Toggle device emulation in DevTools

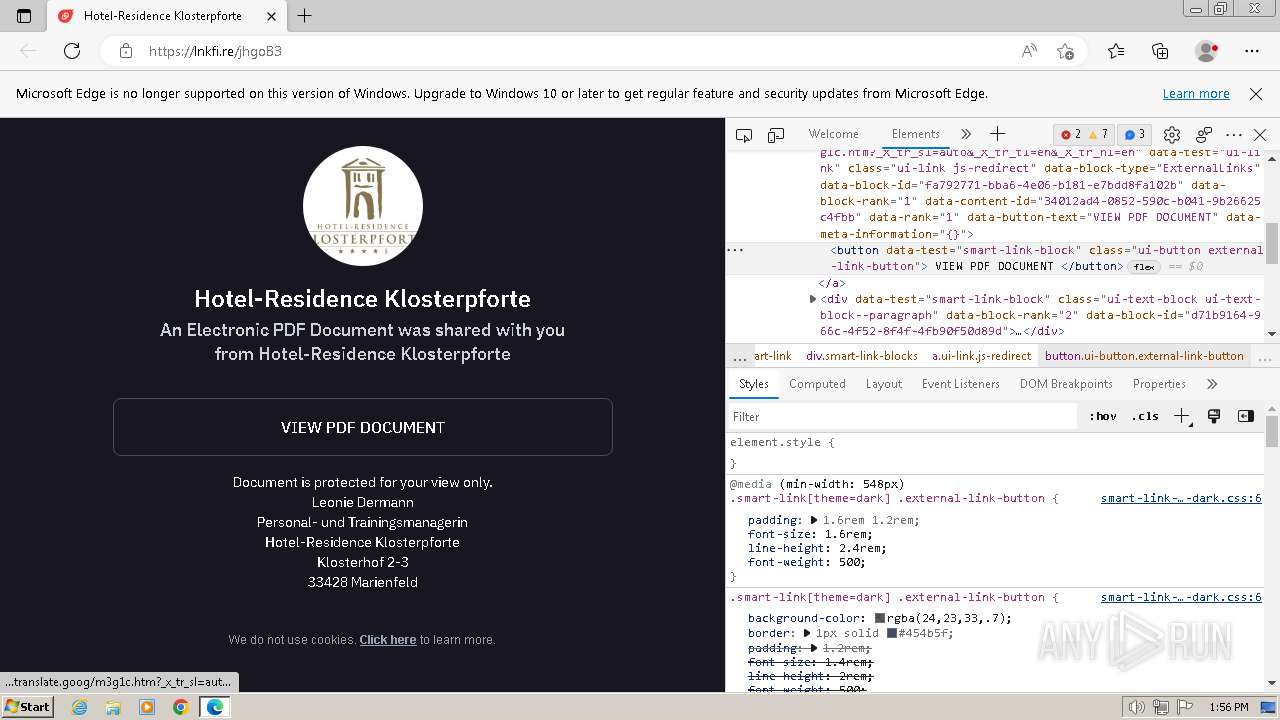pos(776,135)
